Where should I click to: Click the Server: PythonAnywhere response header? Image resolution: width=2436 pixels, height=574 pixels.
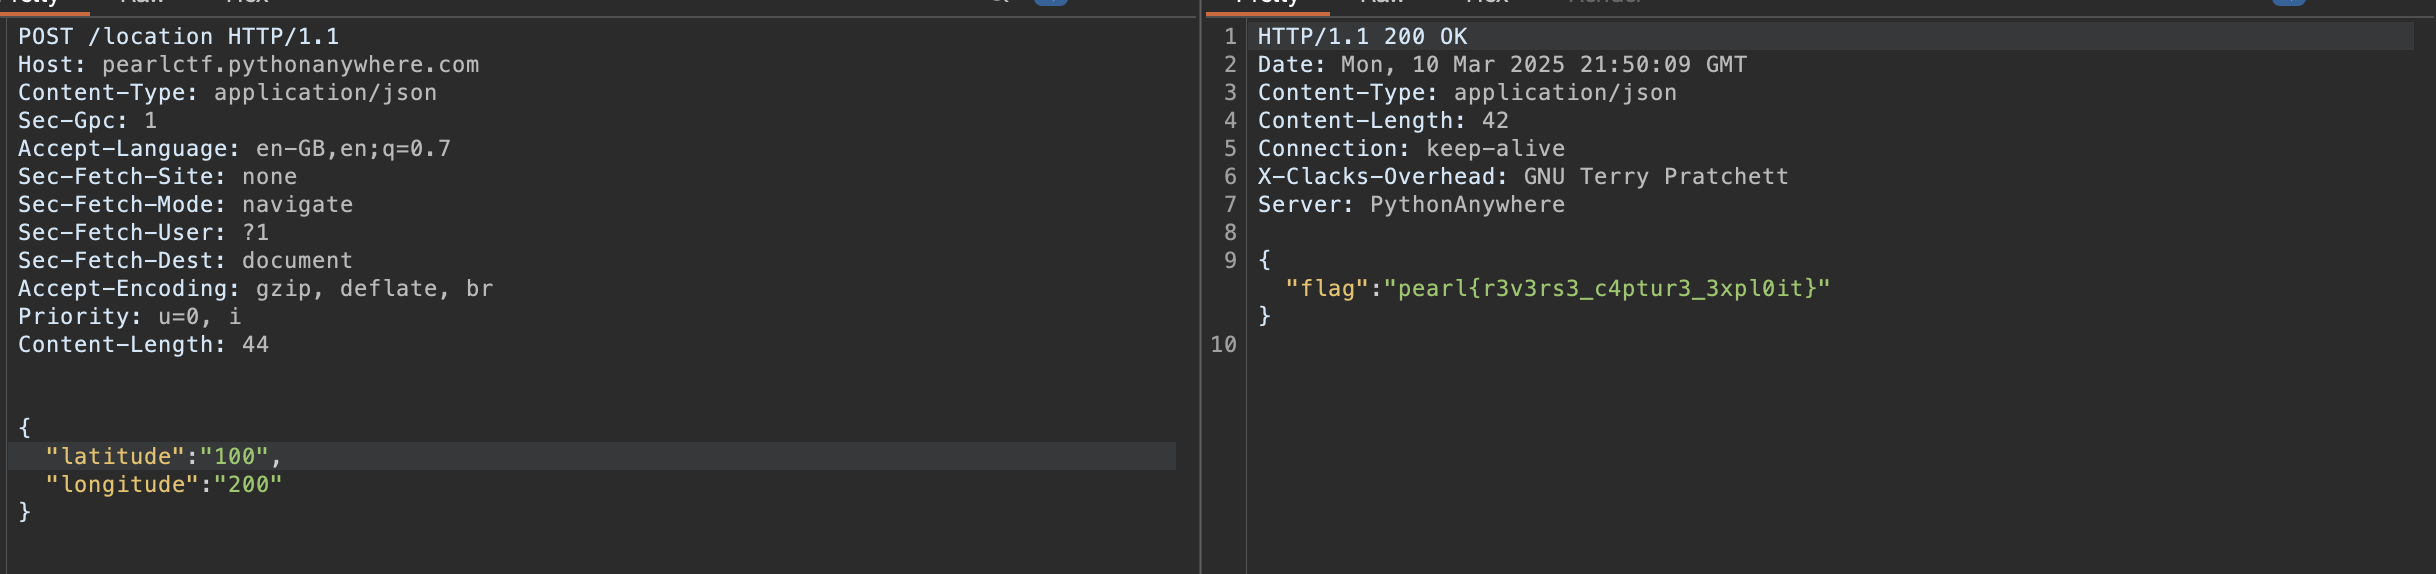[x=1410, y=205]
